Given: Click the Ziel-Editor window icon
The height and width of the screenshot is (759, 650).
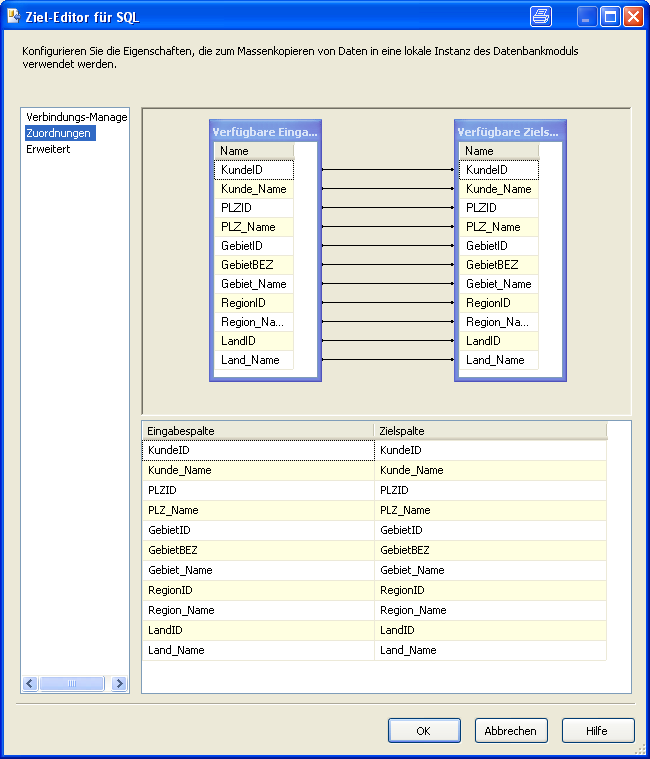Looking at the screenshot, I should pyautogui.click(x=14, y=17).
